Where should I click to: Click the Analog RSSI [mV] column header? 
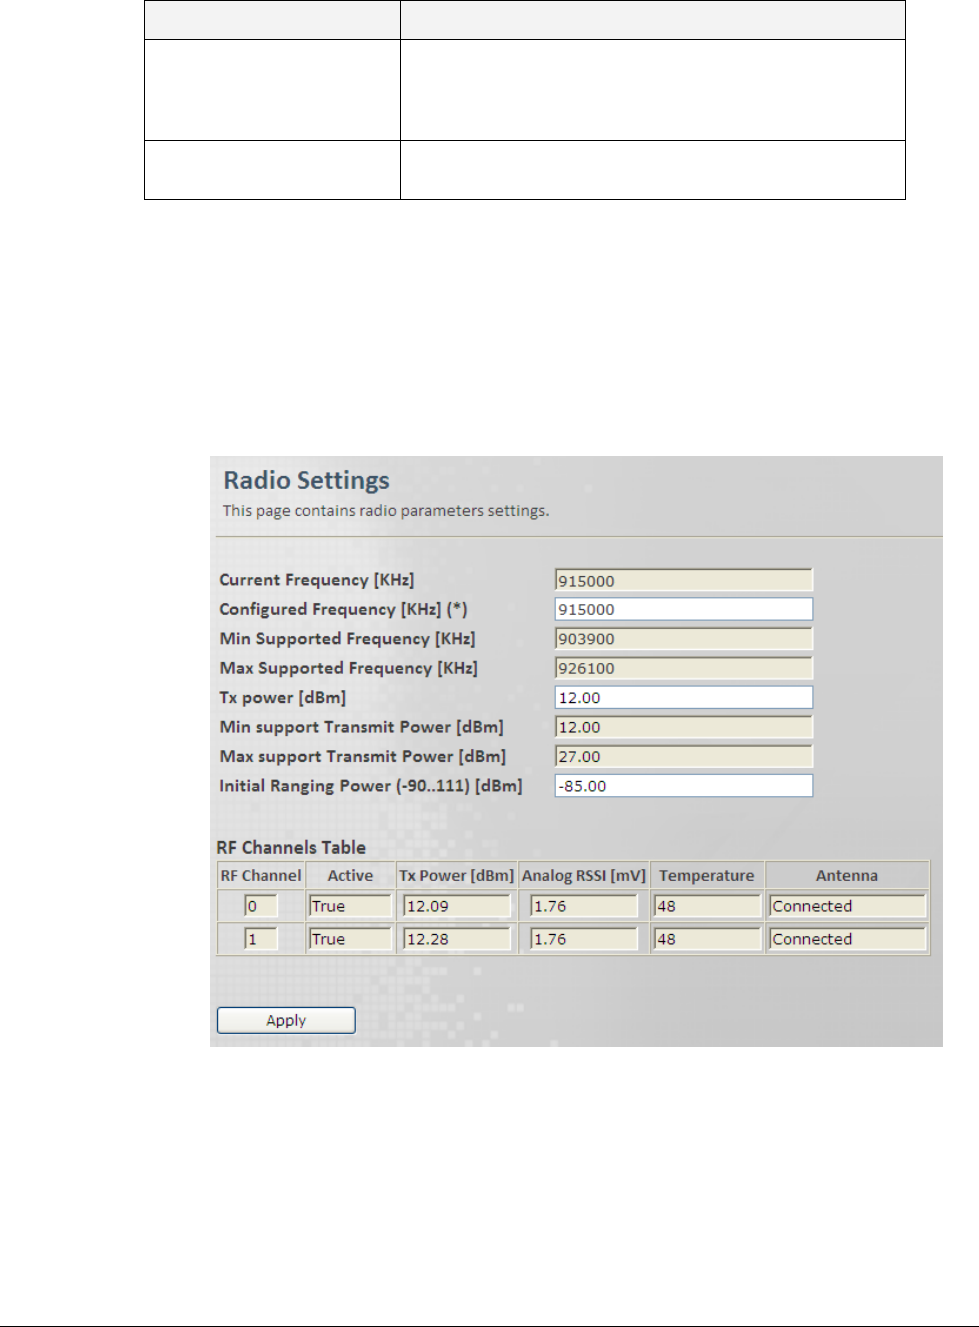(584, 876)
